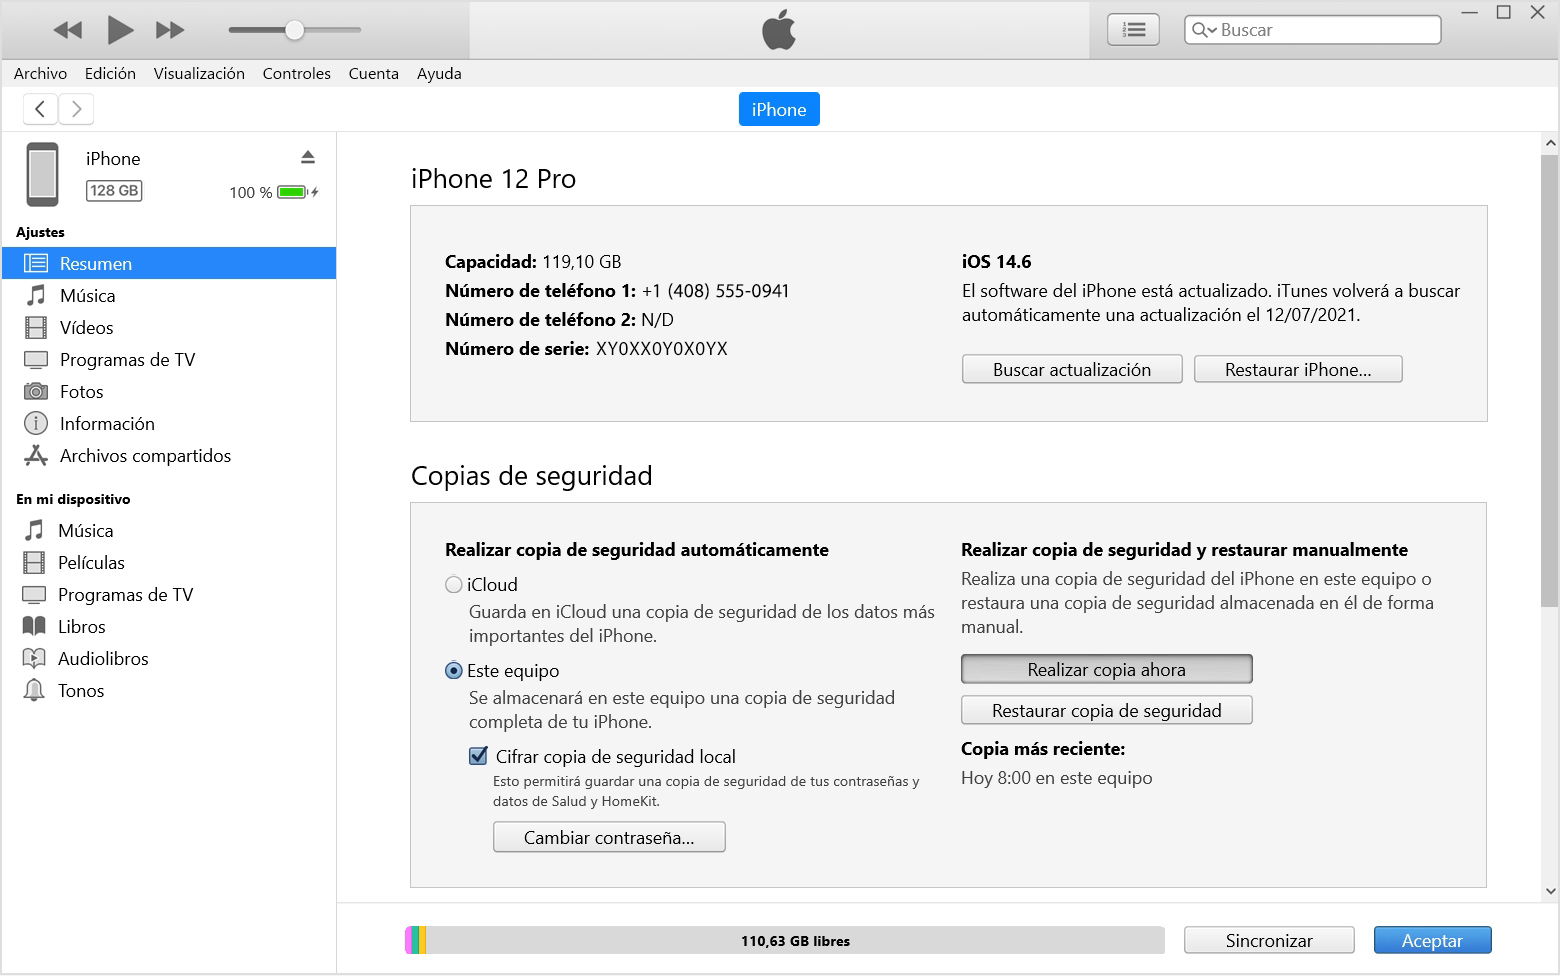
Task: Click the Apple logo in the top display
Action: coord(779,29)
